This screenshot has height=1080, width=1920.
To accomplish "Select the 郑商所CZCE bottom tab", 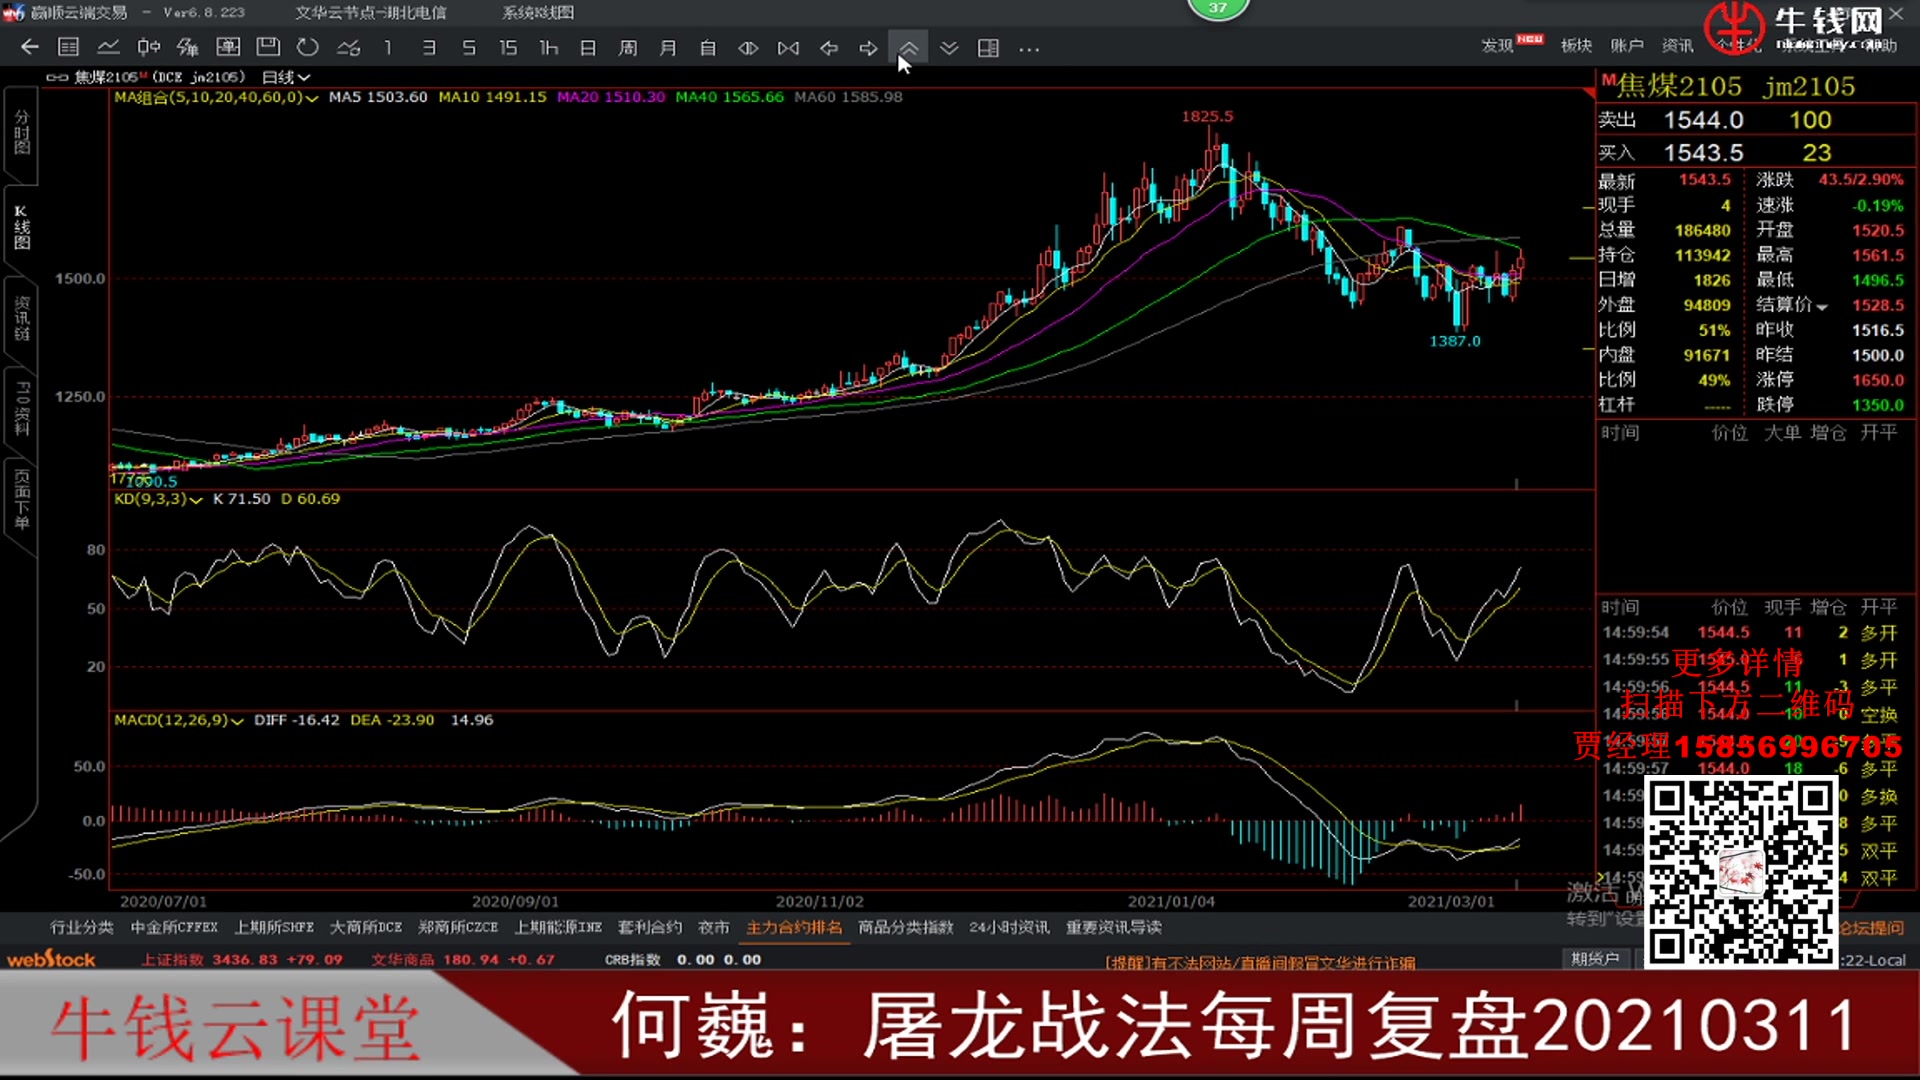I will tap(458, 927).
